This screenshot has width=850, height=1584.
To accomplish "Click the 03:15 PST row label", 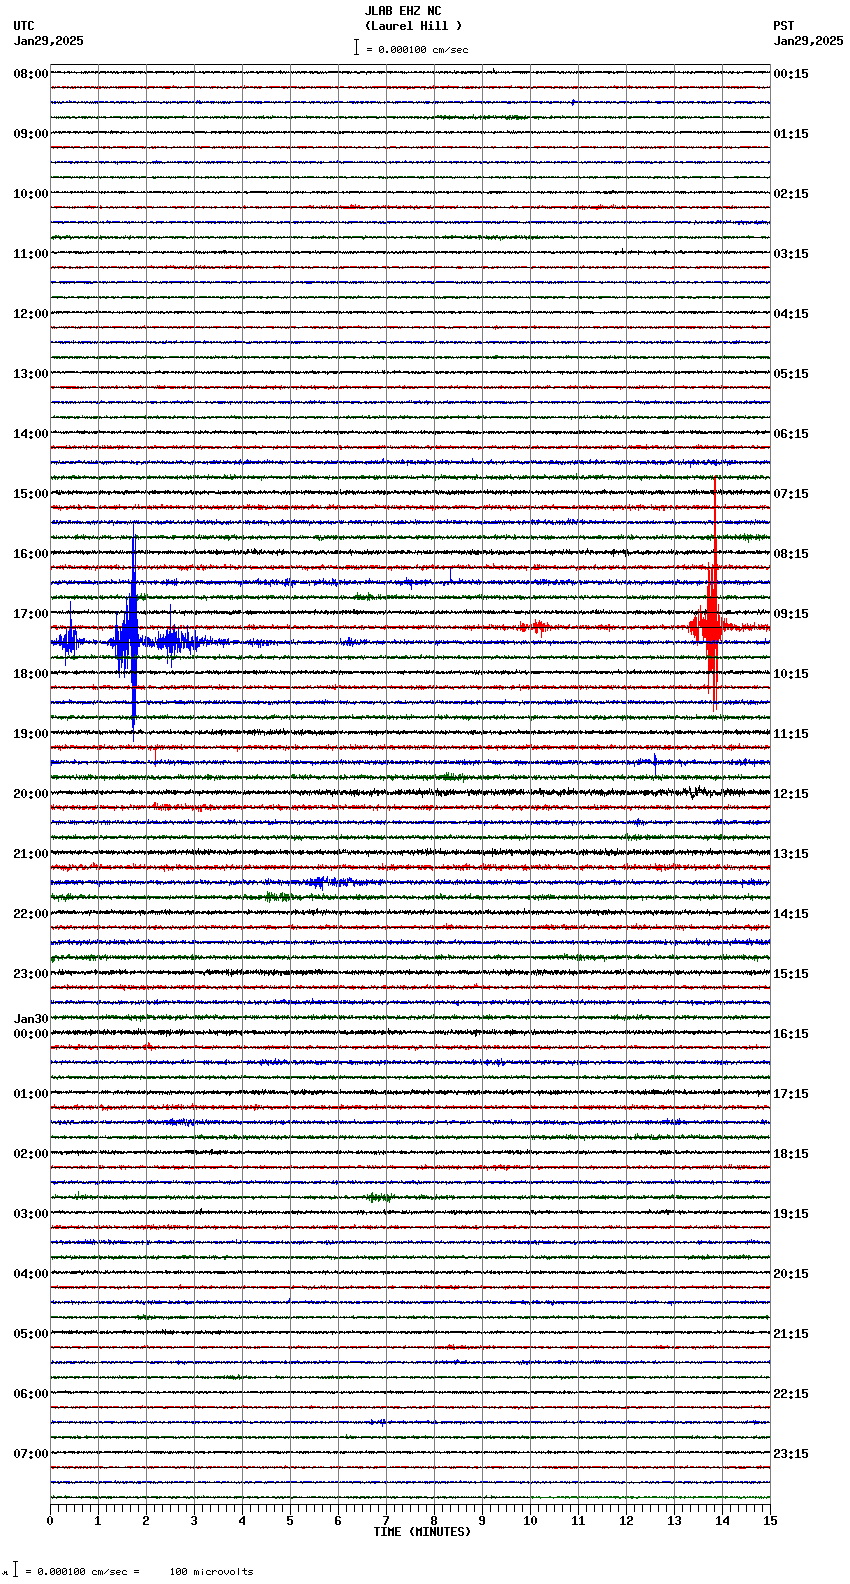I will (x=791, y=254).
